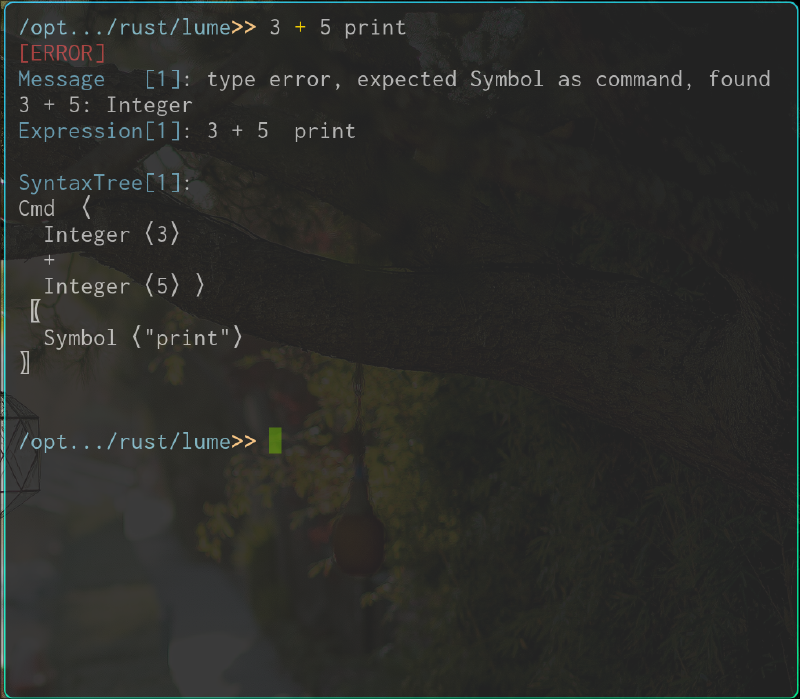The width and height of the screenshot is (800, 699).
Task: Click the orange >> on top prompt
Action: click(x=244, y=28)
